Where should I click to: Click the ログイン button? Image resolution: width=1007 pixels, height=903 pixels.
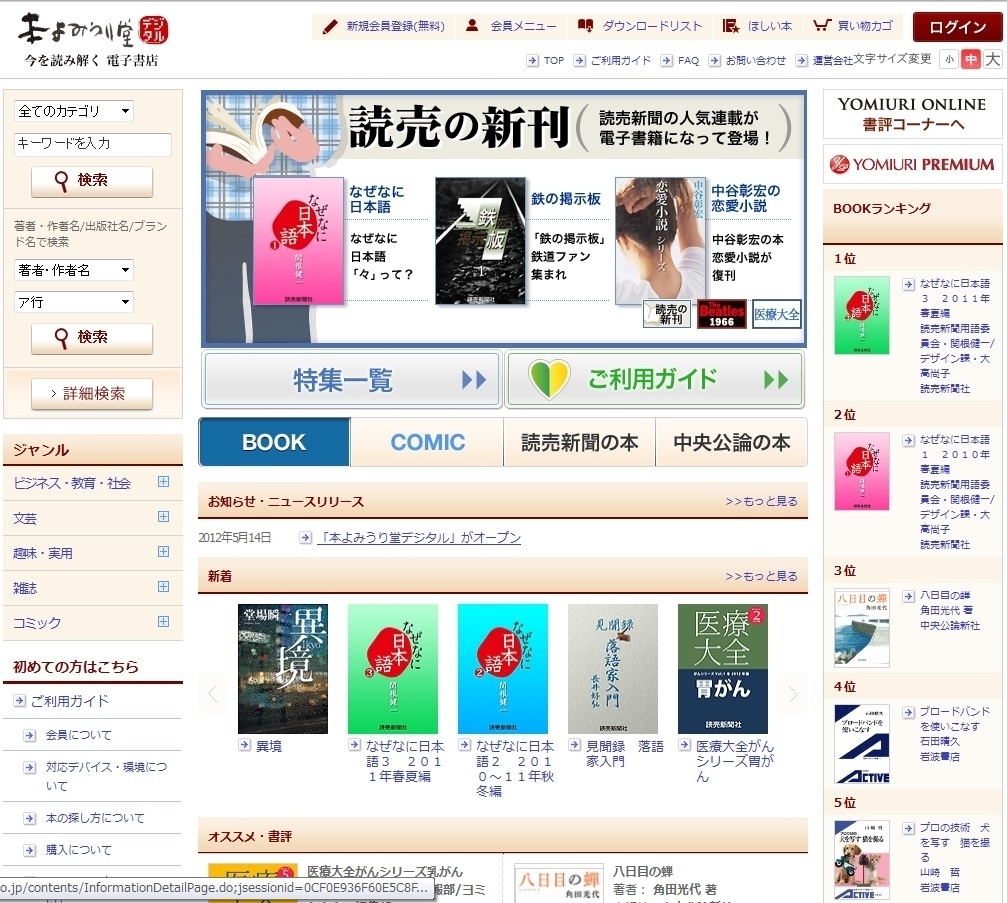click(x=958, y=27)
